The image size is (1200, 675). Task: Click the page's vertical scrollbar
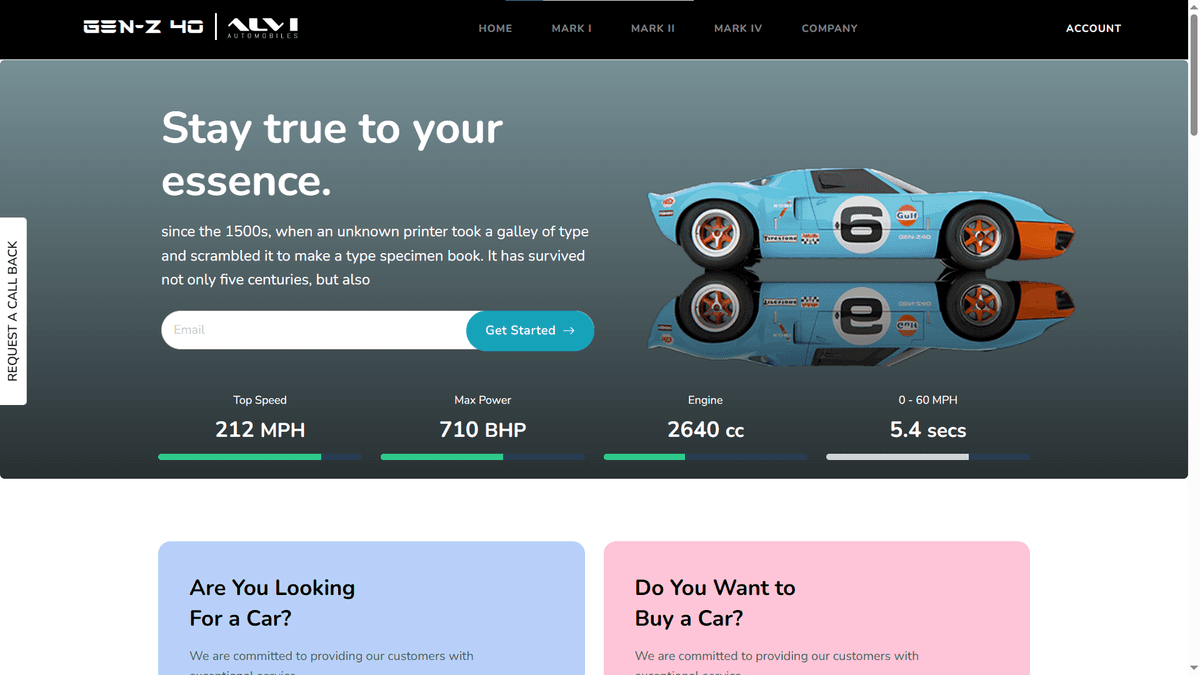(x=1193, y=300)
